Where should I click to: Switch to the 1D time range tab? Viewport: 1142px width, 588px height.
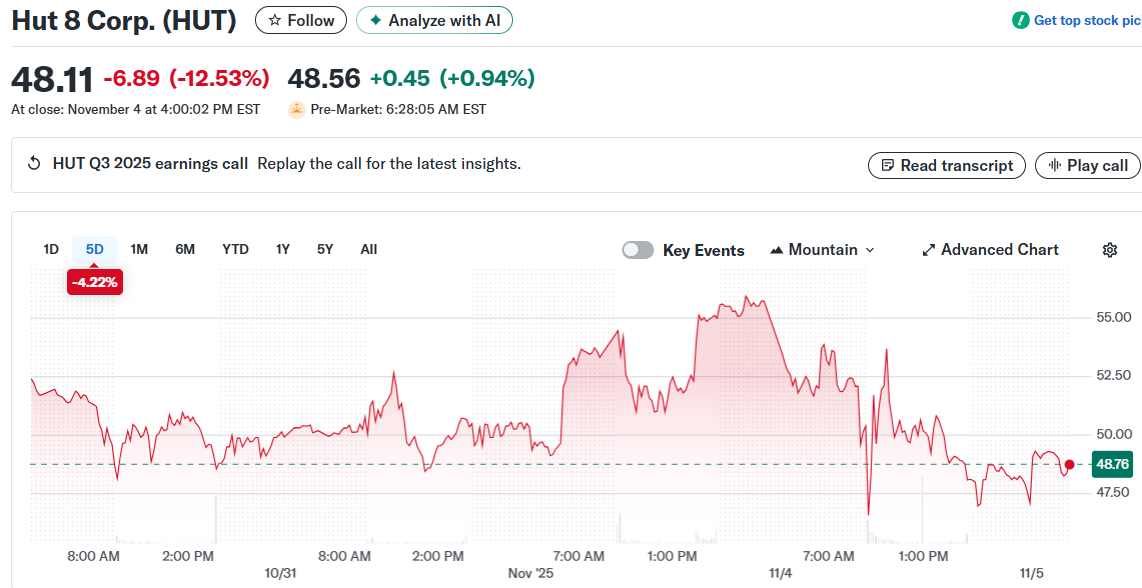pos(50,249)
